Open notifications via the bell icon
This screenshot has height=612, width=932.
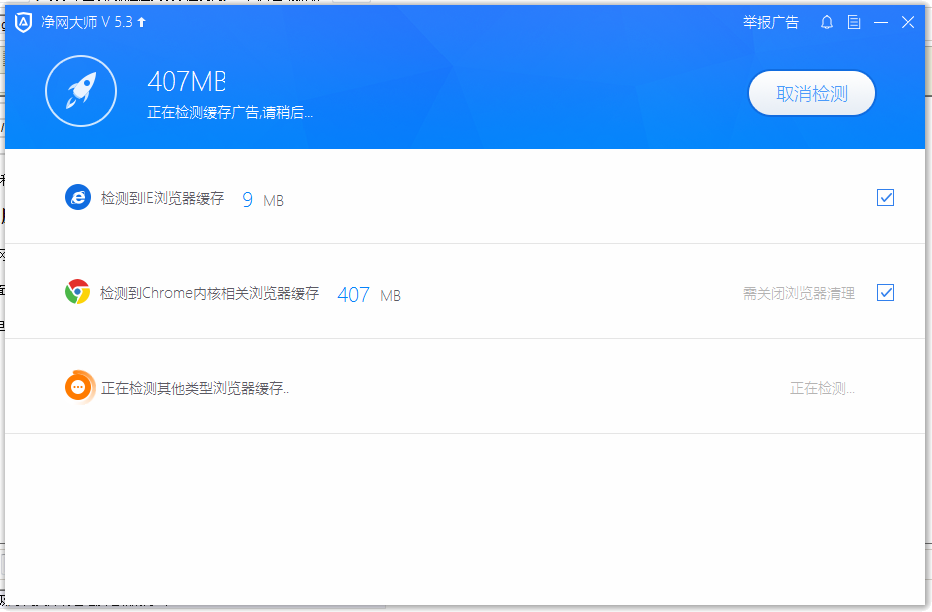pos(826,21)
